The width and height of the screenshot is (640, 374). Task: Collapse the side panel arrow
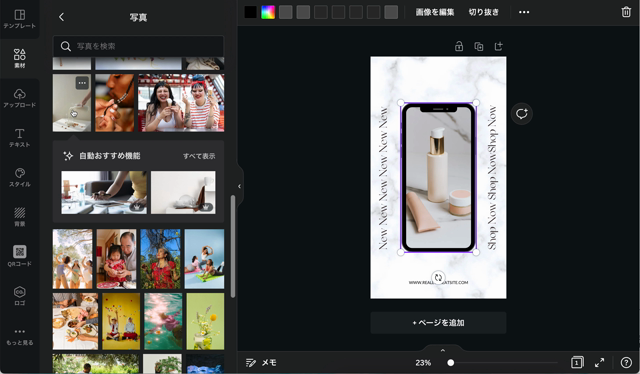coord(240,186)
